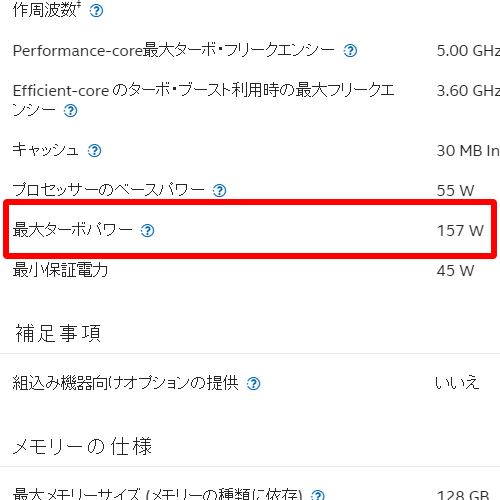The image size is (500, 500).
Task: Select the 最大ターボパワー row label
Action: coord(72,230)
